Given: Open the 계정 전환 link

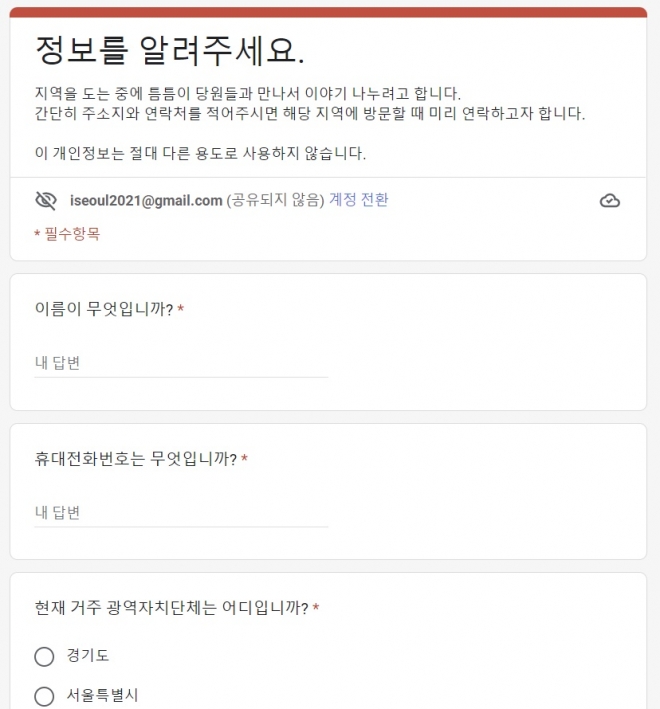Looking at the screenshot, I should click(358, 200).
